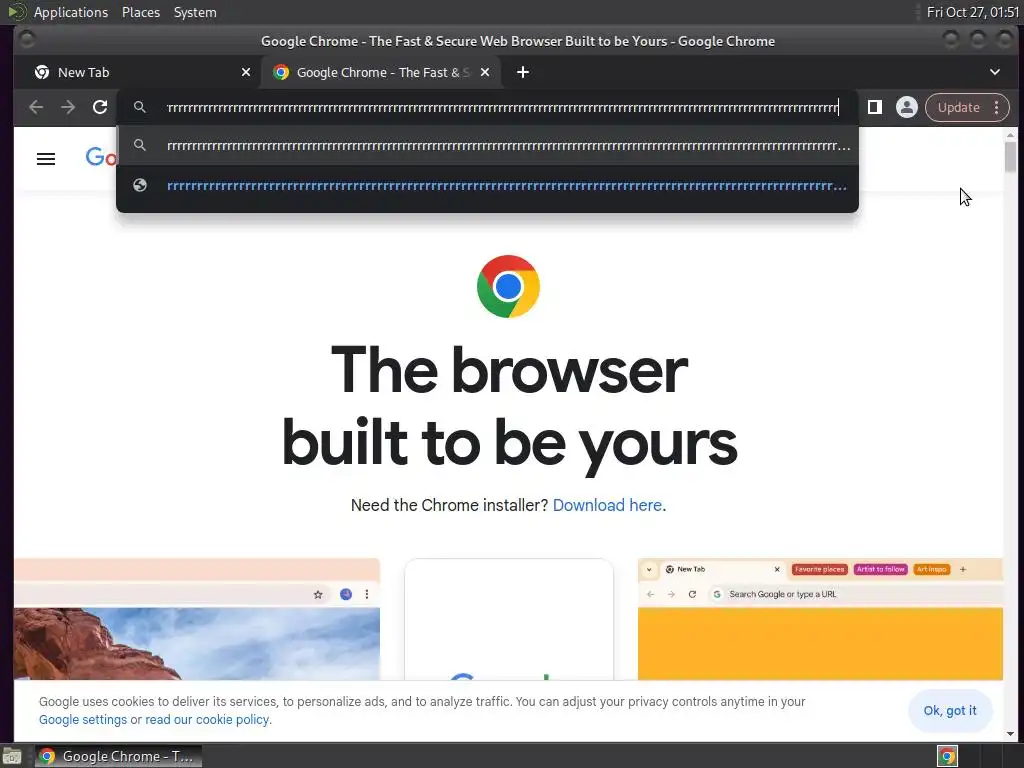Close the Google Chrome tab
Image resolution: width=1024 pixels, height=768 pixels.
[485, 72]
